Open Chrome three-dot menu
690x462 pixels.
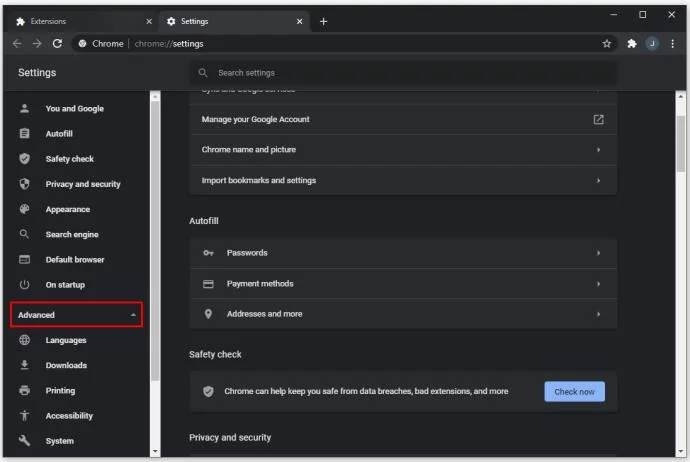672,44
